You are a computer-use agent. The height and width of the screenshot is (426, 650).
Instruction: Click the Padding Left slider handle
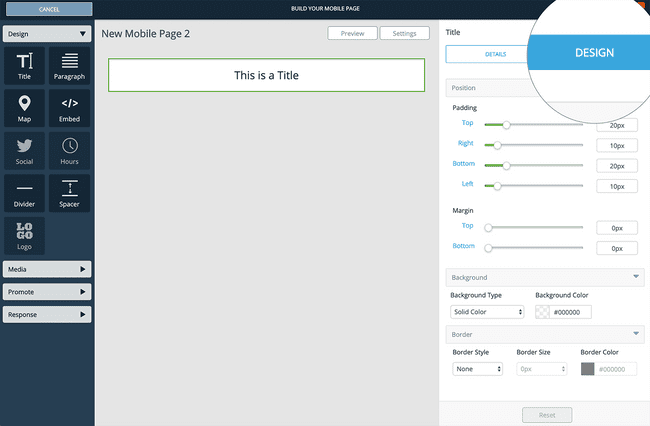click(497, 186)
